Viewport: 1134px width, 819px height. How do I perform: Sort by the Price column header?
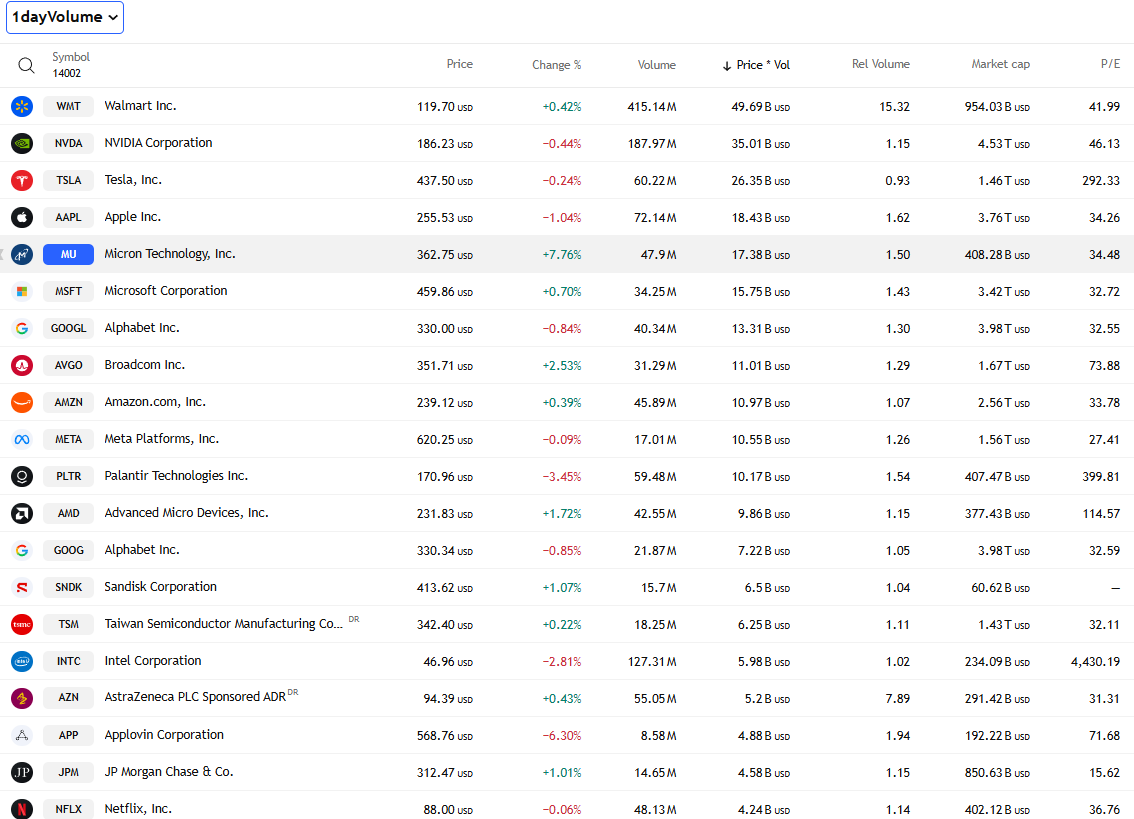coord(459,64)
